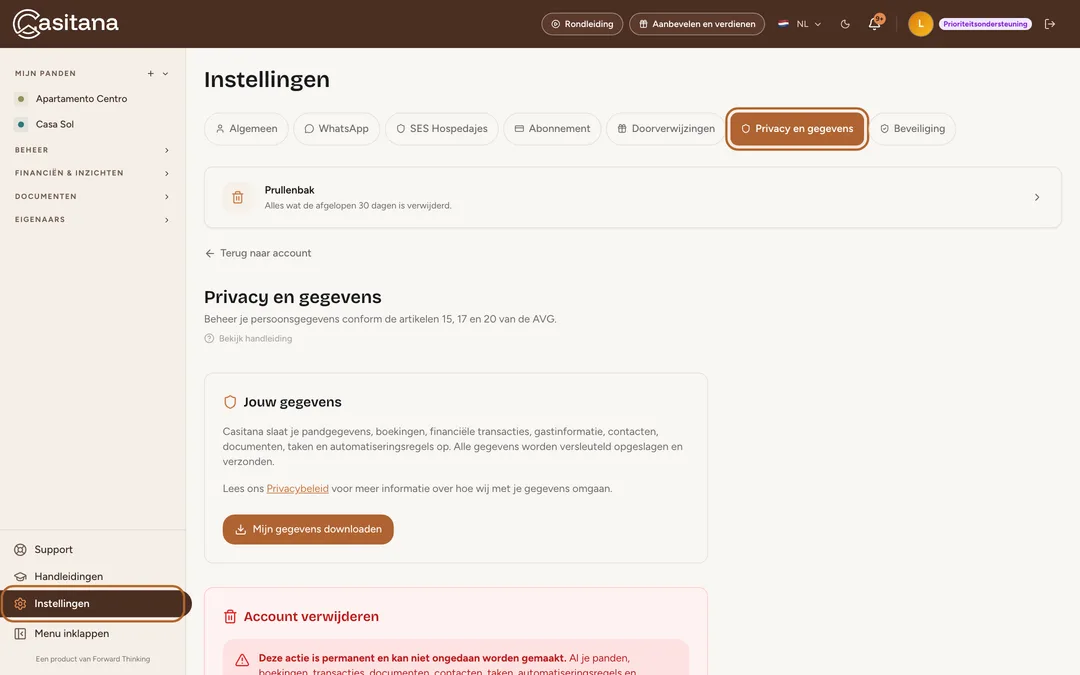Click shield icon next to Jouw gegevens

(230, 402)
